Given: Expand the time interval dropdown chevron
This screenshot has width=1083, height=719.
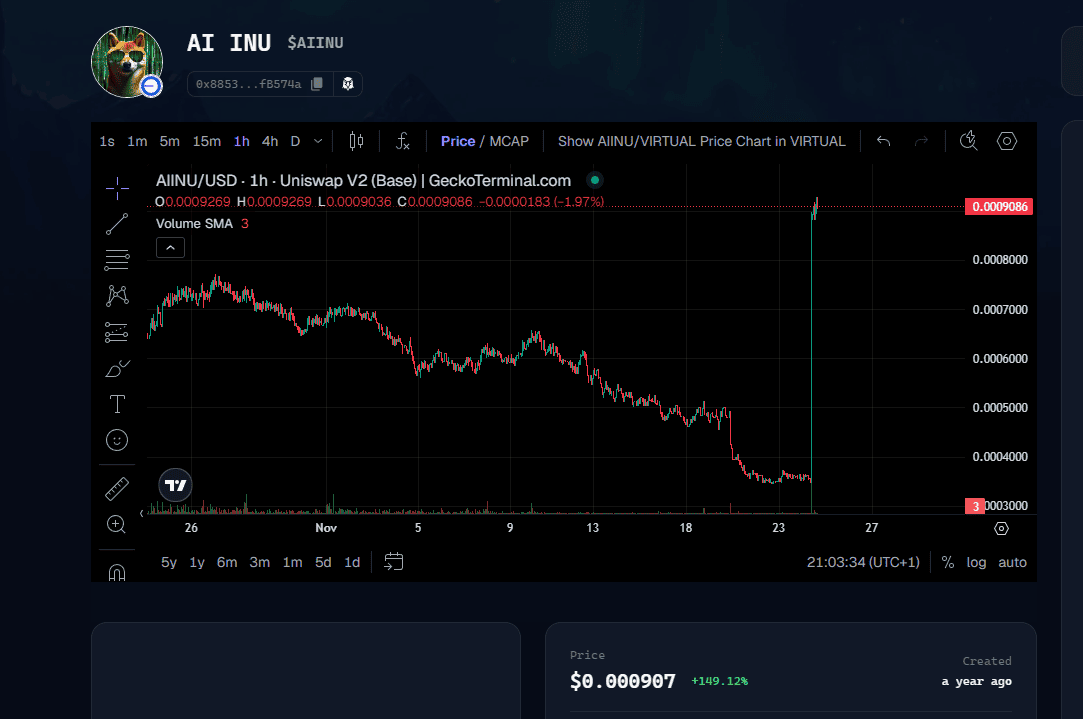Looking at the screenshot, I should 318,141.
